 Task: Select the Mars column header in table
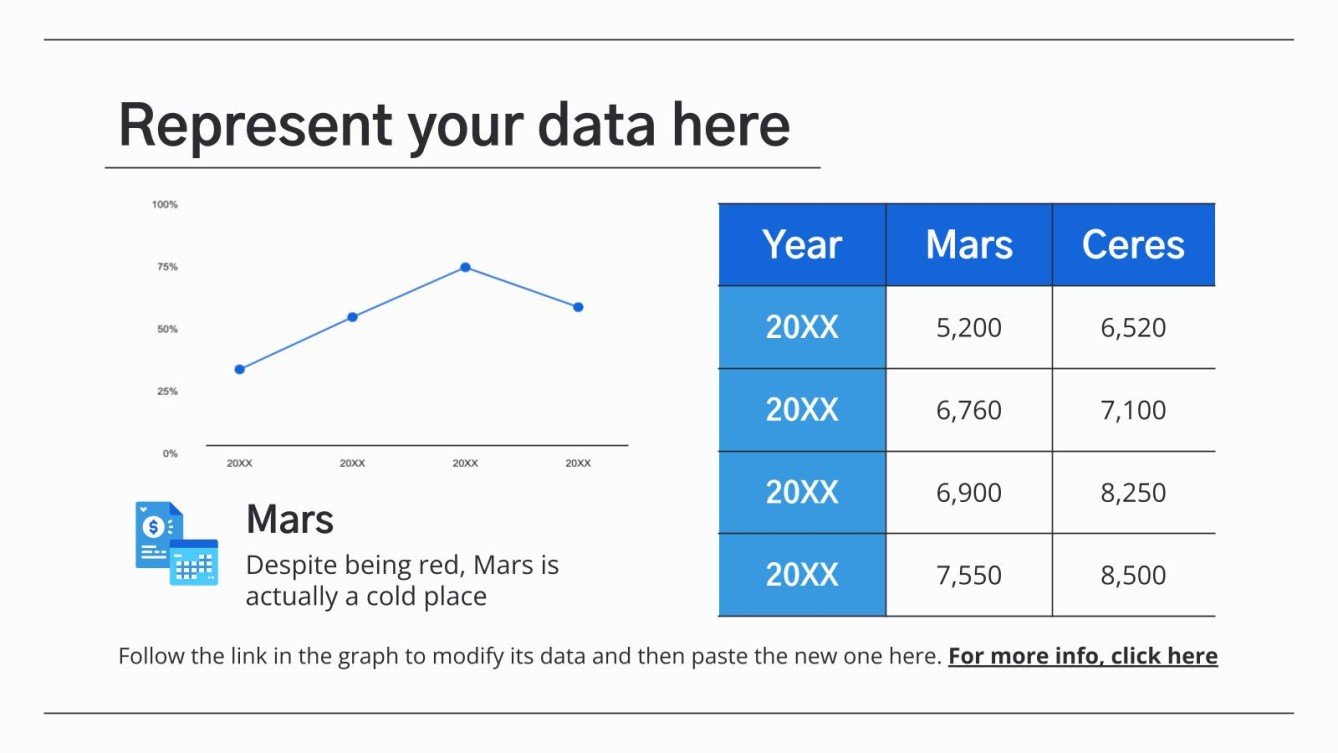969,245
